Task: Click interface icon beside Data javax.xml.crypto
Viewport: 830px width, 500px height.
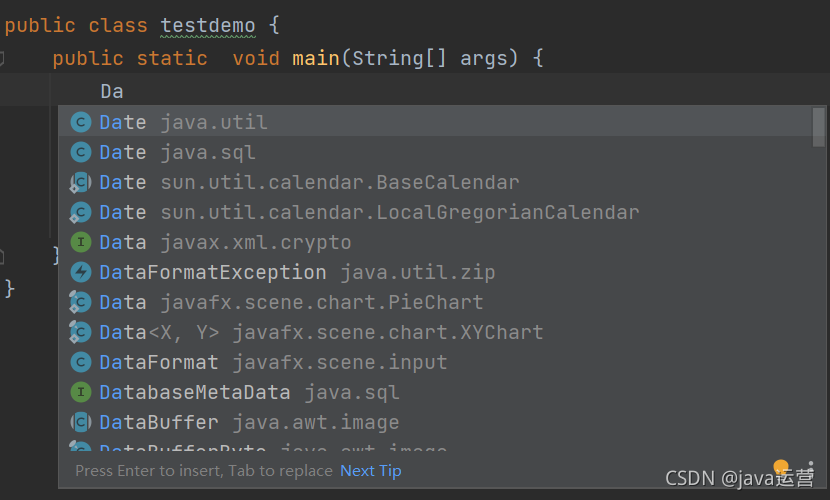Action: (x=81, y=242)
